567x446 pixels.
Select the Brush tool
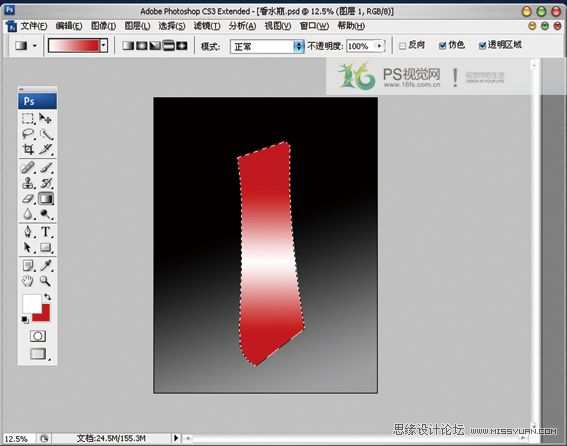46,168
